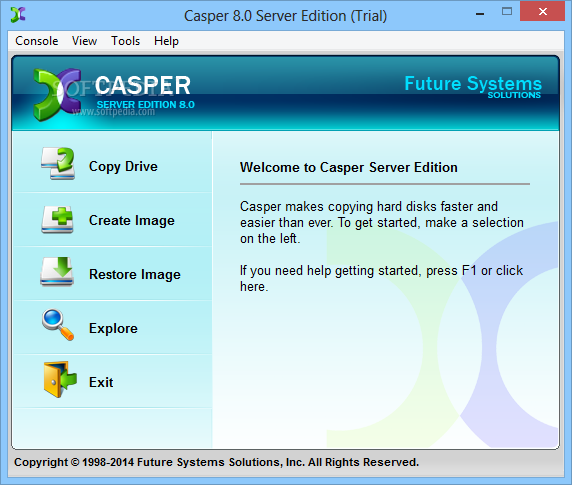Click the Copy Drive disk icon
Image resolution: width=572 pixels, height=485 pixels.
click(x=58, y=163)
